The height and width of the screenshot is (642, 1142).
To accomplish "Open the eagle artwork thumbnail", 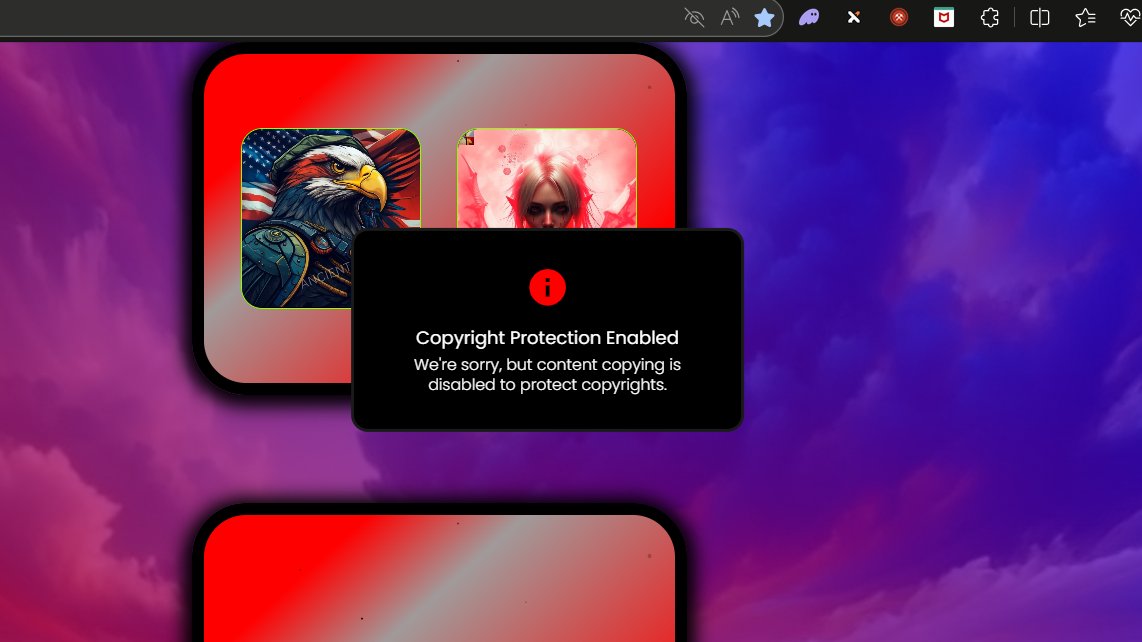I will coord(331,219).
